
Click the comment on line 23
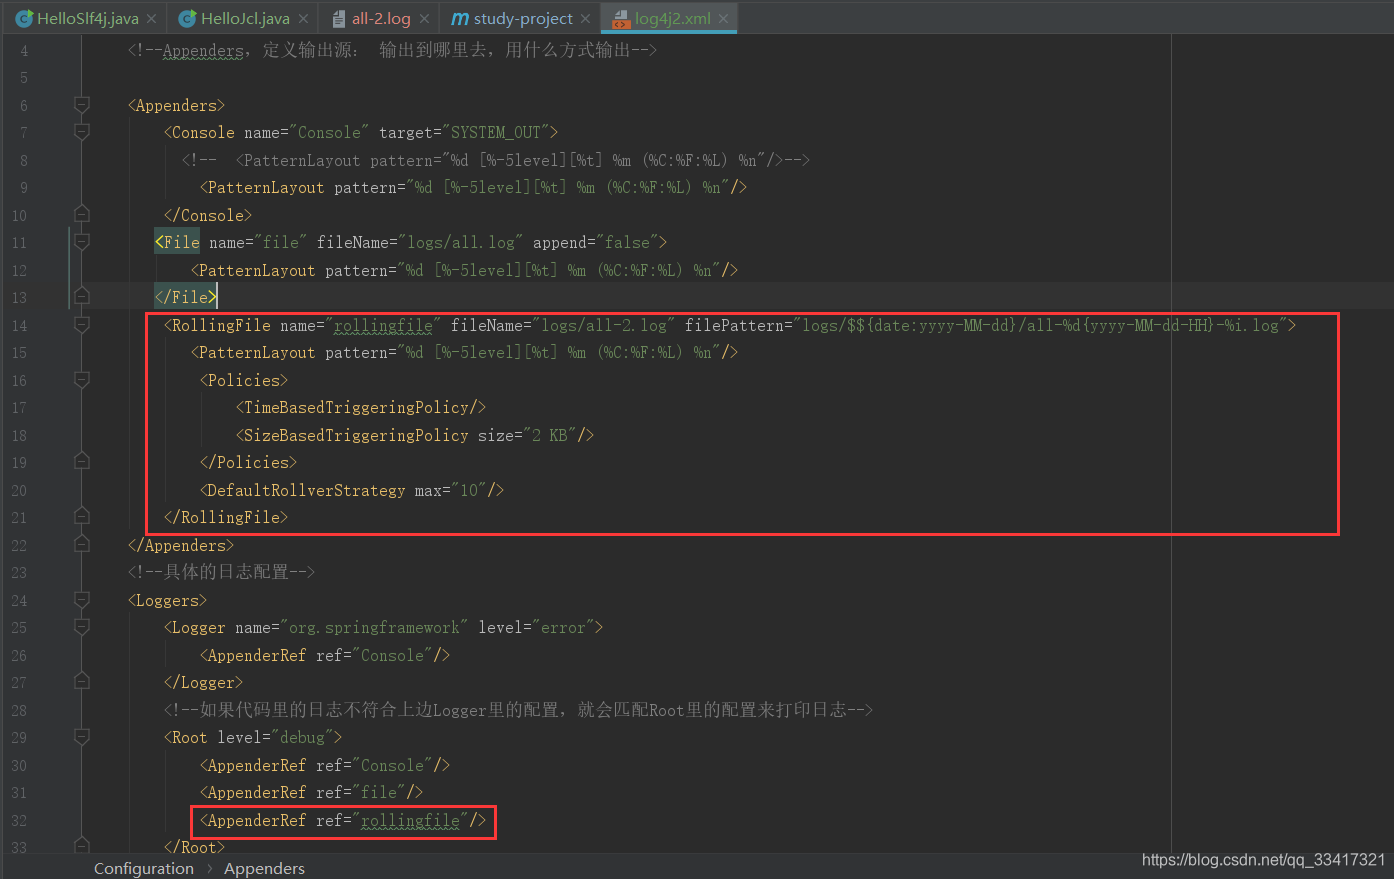[221, 572]
